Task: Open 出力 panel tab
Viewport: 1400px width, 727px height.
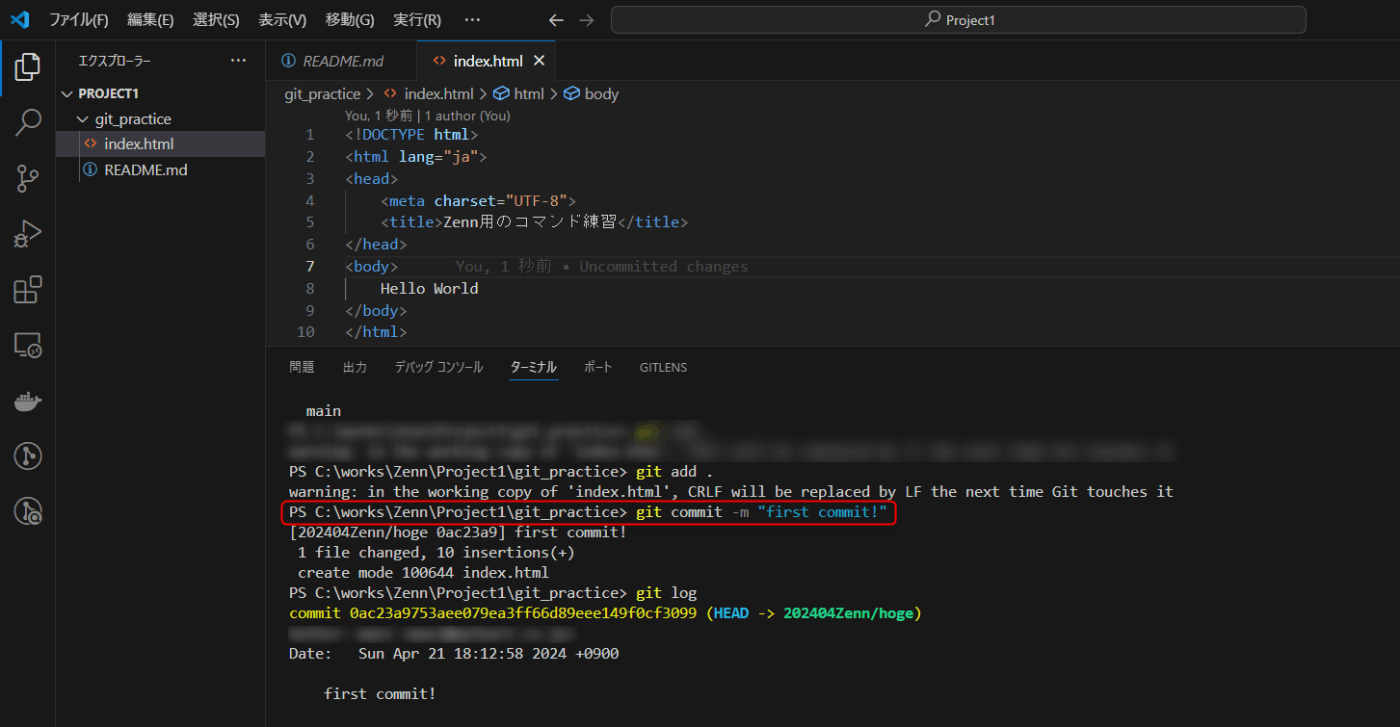Action: click(x=355, y=367)
